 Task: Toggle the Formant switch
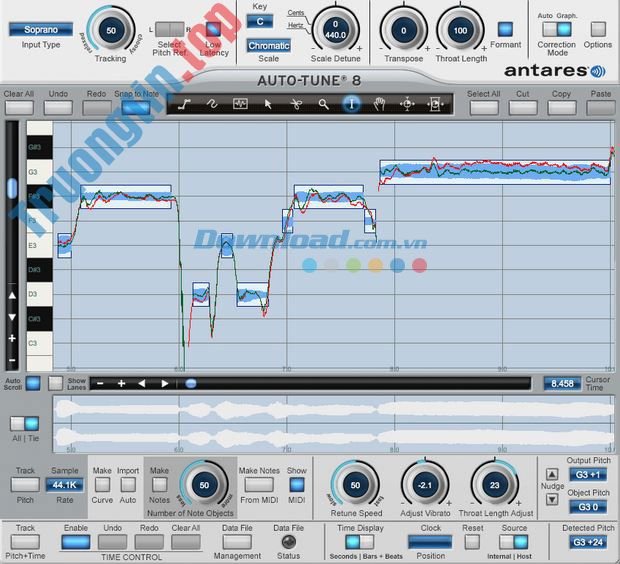coord(505,29)
